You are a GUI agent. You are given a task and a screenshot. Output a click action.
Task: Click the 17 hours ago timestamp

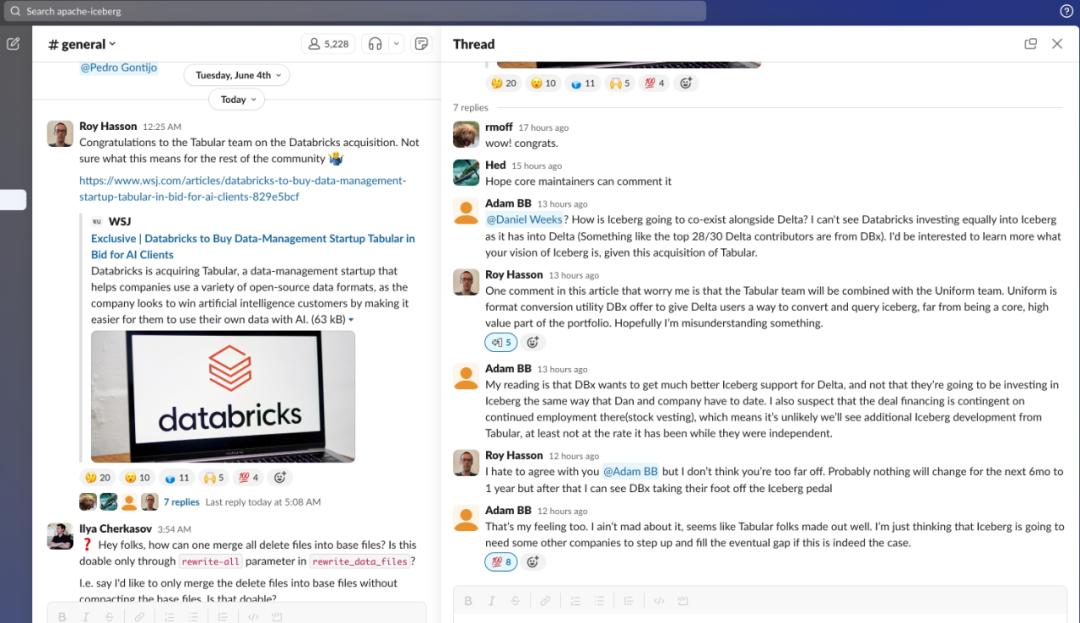coord(543,128)
